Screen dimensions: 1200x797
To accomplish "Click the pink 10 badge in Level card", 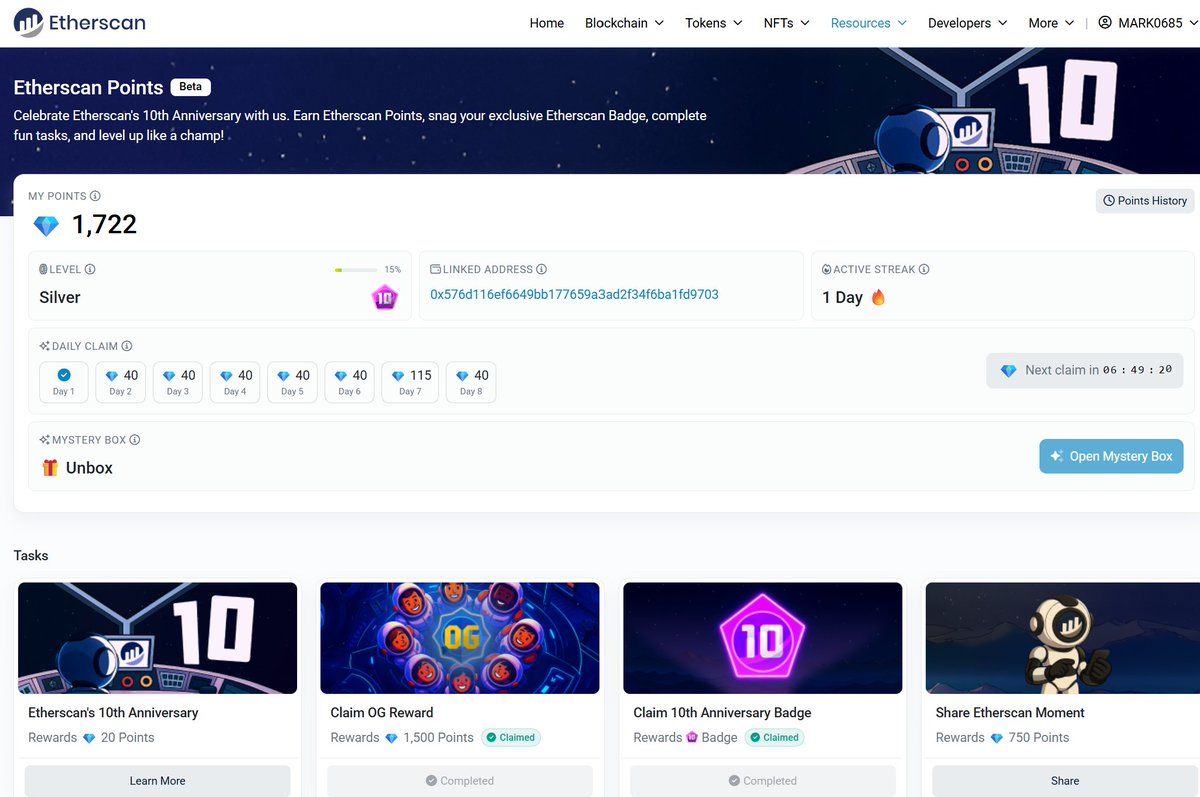I will [x=384, y=297].
